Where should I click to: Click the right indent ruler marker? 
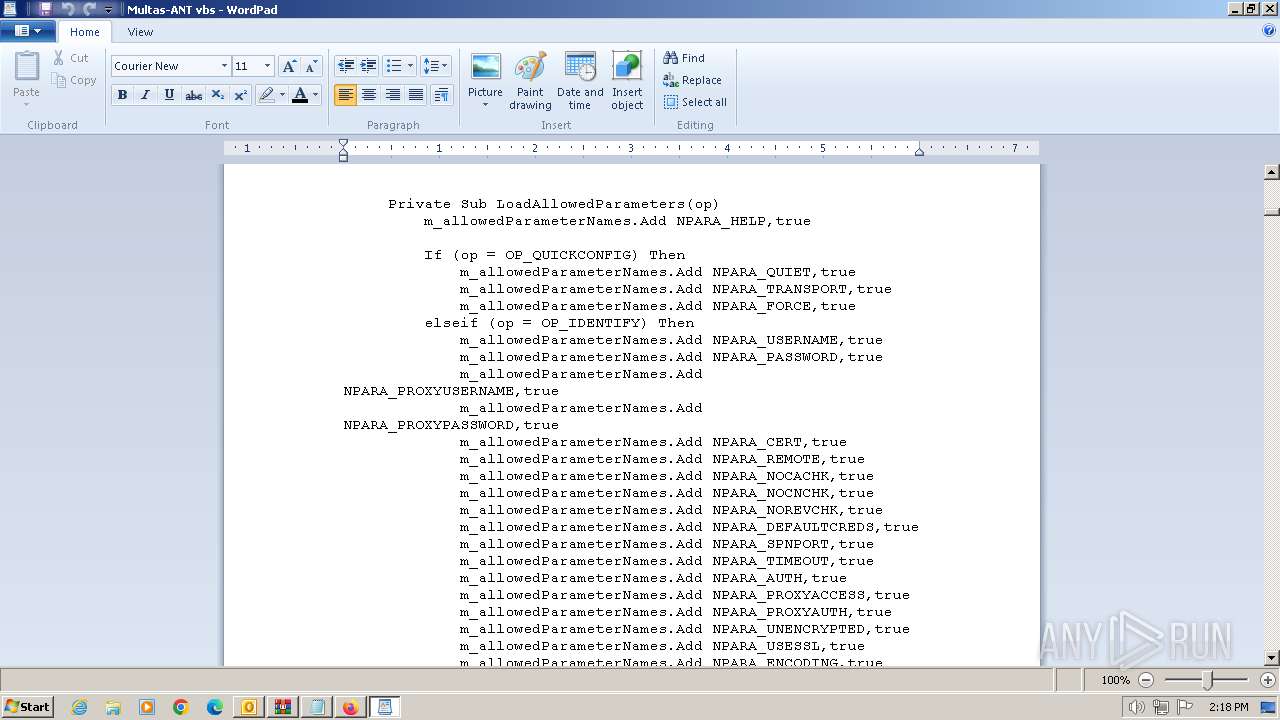pyautogui.click(x=919, y=151)
